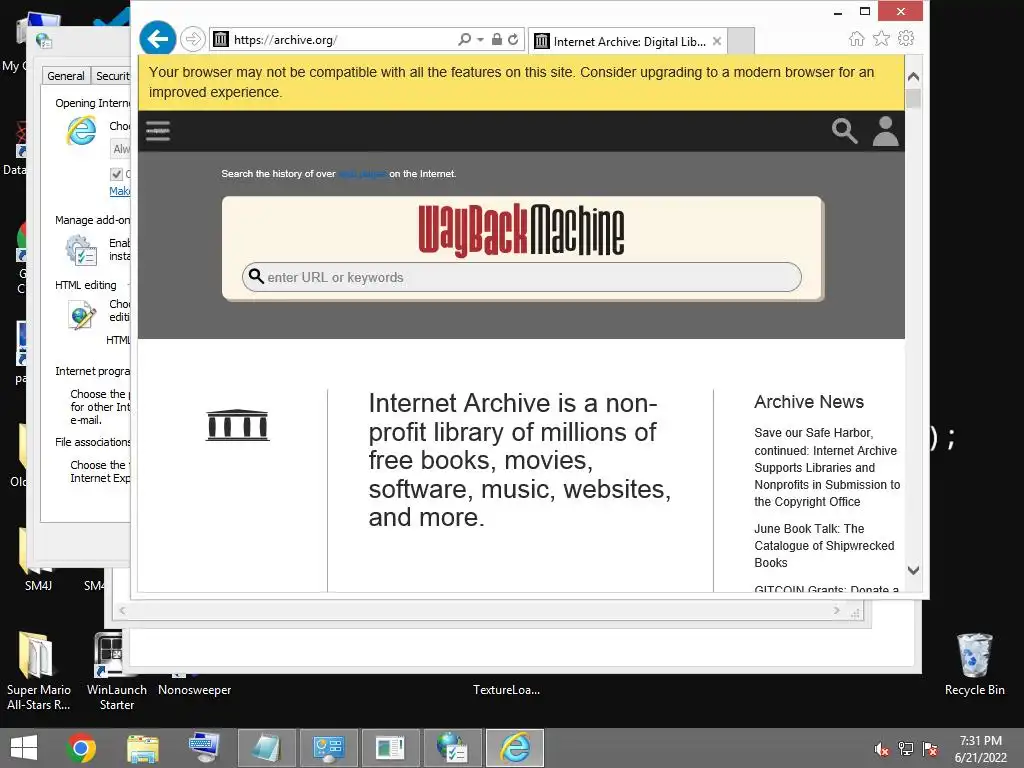The image size is (1024, 768).
Task: Open the Windows Start button
Action: click(24, 748)
